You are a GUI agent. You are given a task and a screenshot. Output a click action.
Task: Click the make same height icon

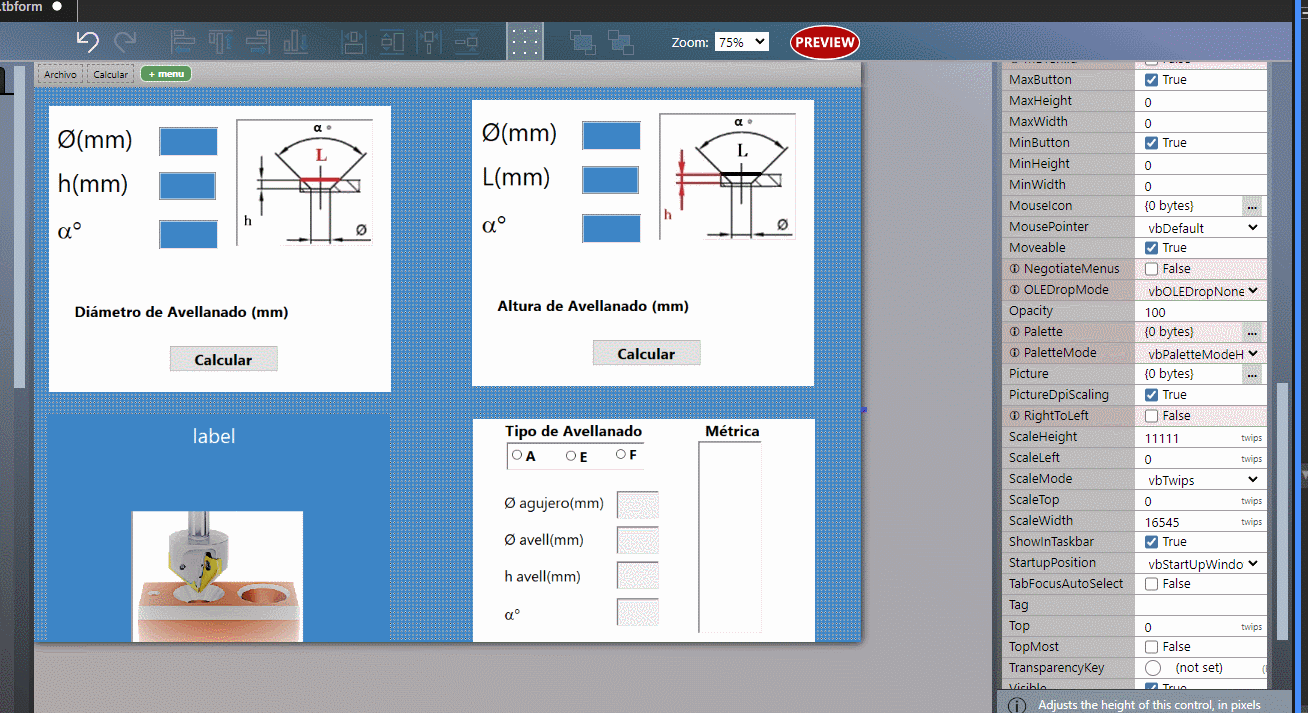[x=392, y=42]
